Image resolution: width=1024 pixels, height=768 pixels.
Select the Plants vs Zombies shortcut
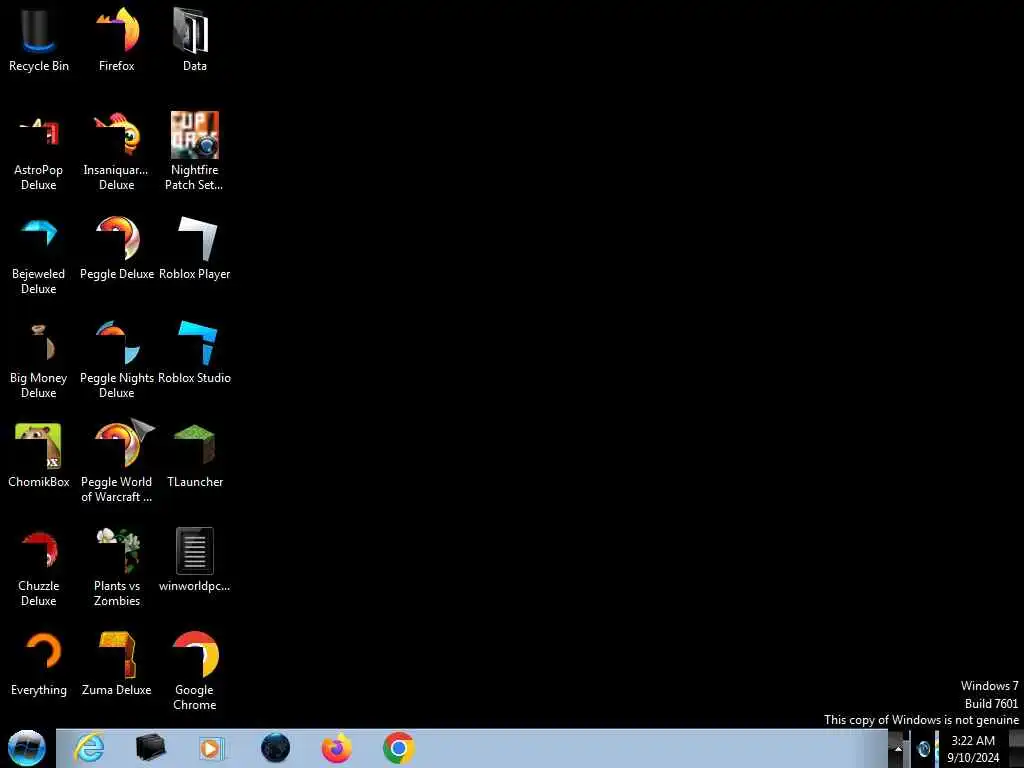coord(117,567)
